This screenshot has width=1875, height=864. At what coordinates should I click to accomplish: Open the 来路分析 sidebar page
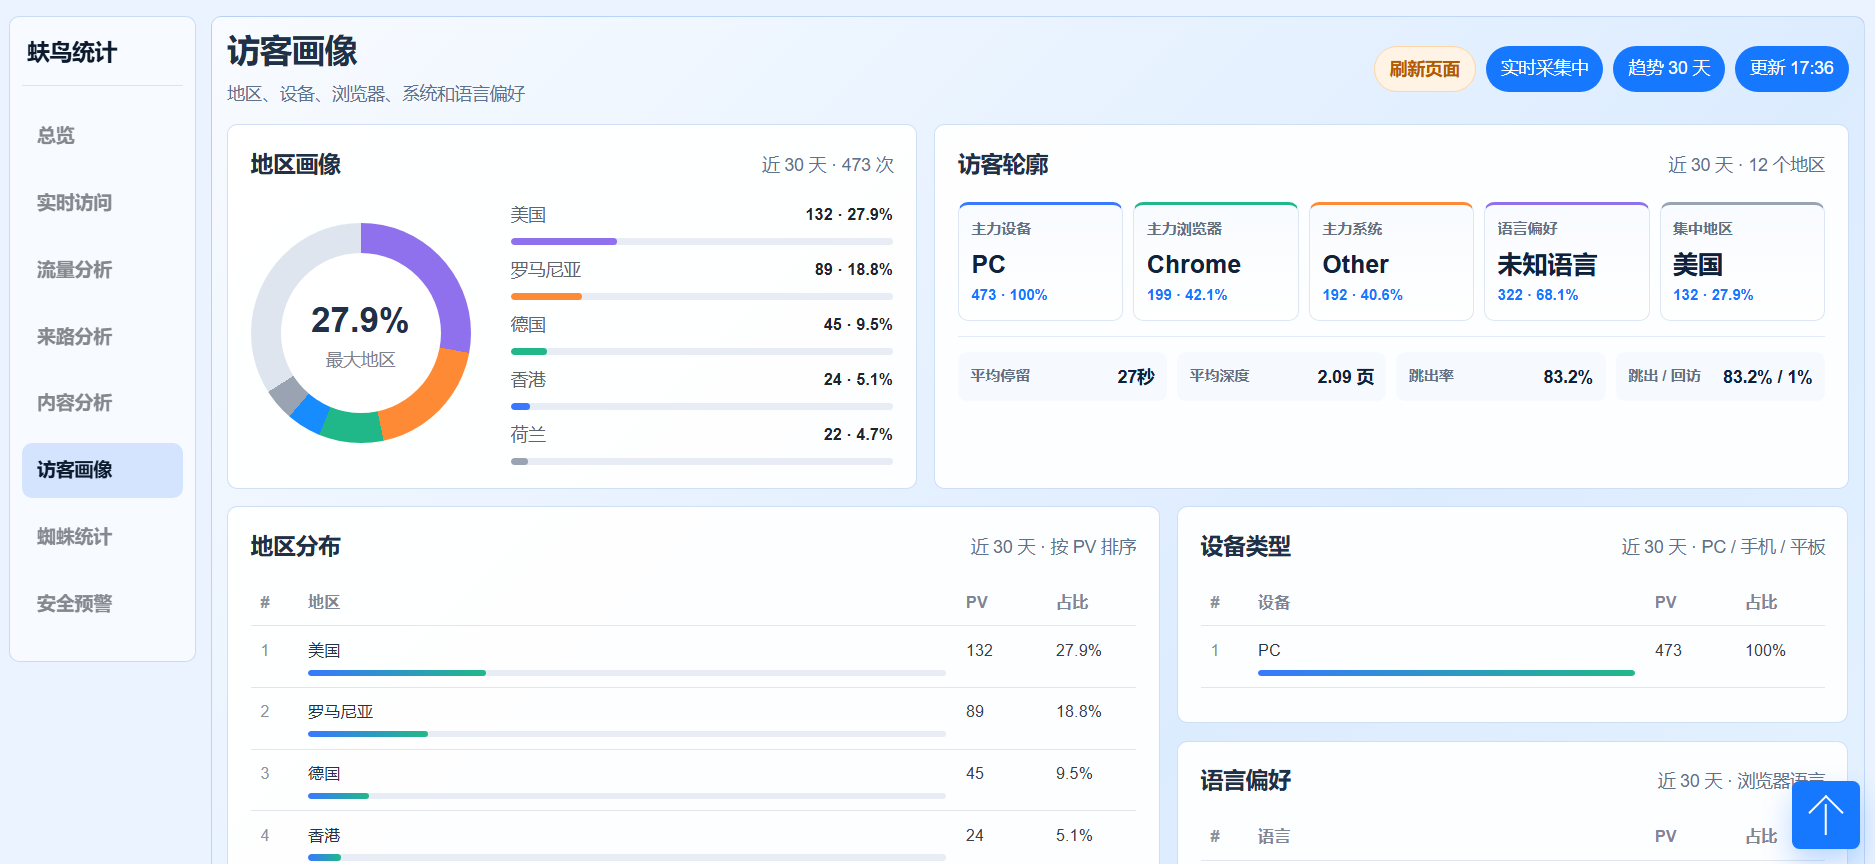click(x=102, y=337)
